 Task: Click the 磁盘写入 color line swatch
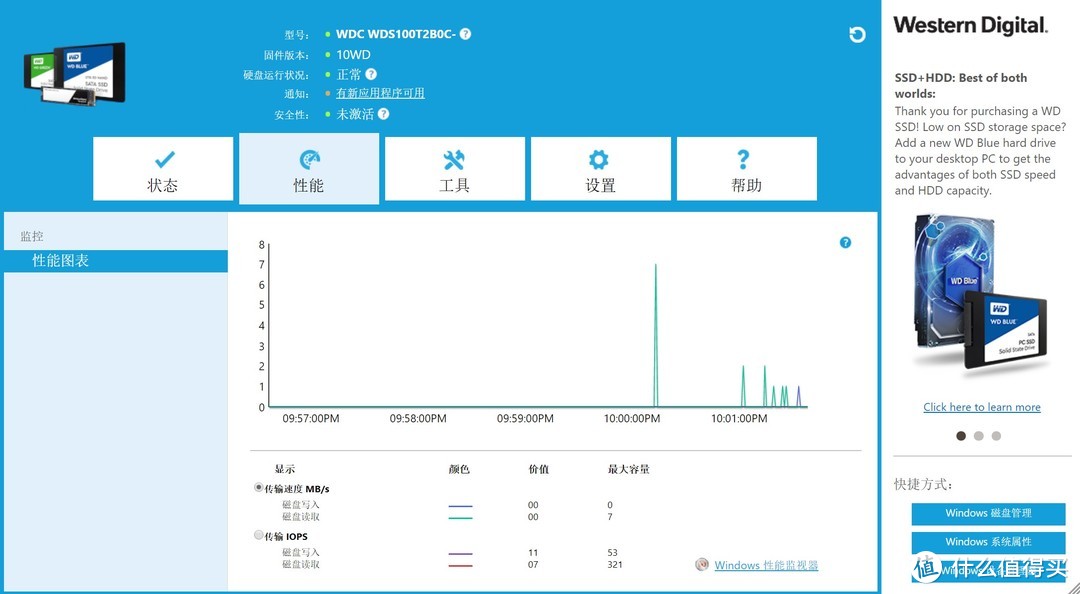click(x=459, y=505)
